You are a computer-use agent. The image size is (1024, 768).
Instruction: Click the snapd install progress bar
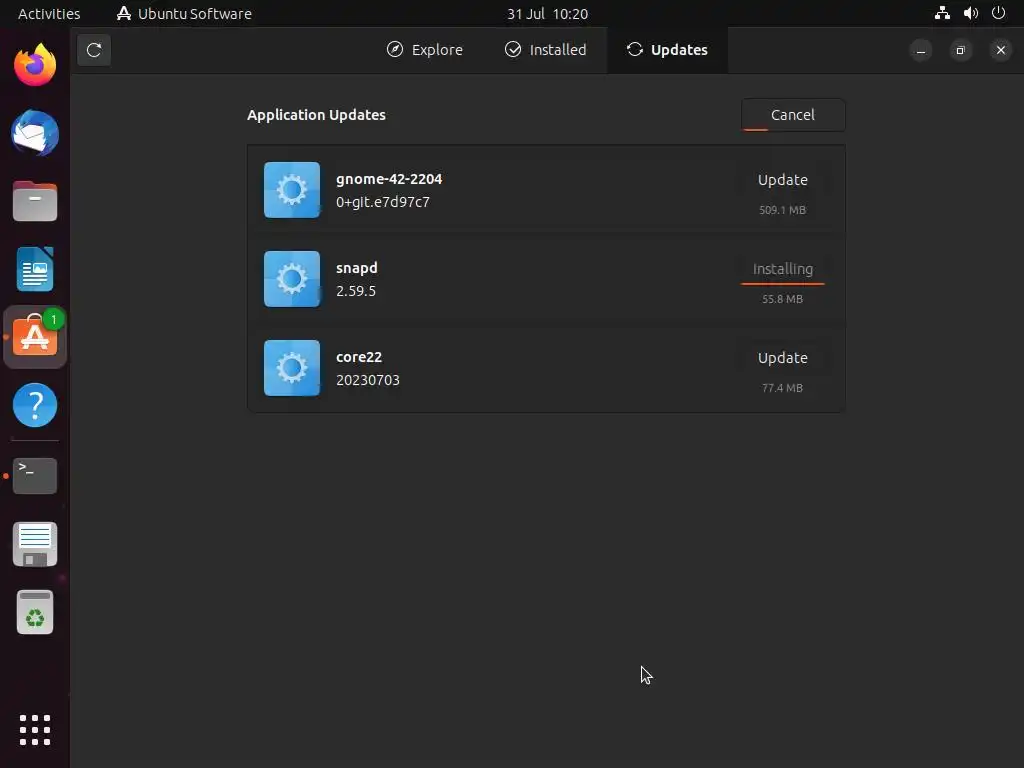coord(782,284)
